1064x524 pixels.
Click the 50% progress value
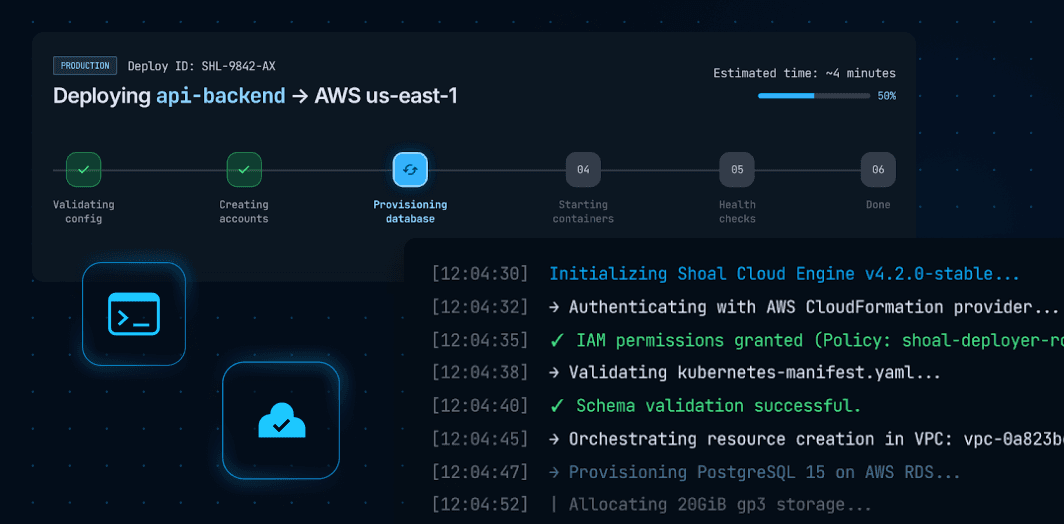click(886, 96)
